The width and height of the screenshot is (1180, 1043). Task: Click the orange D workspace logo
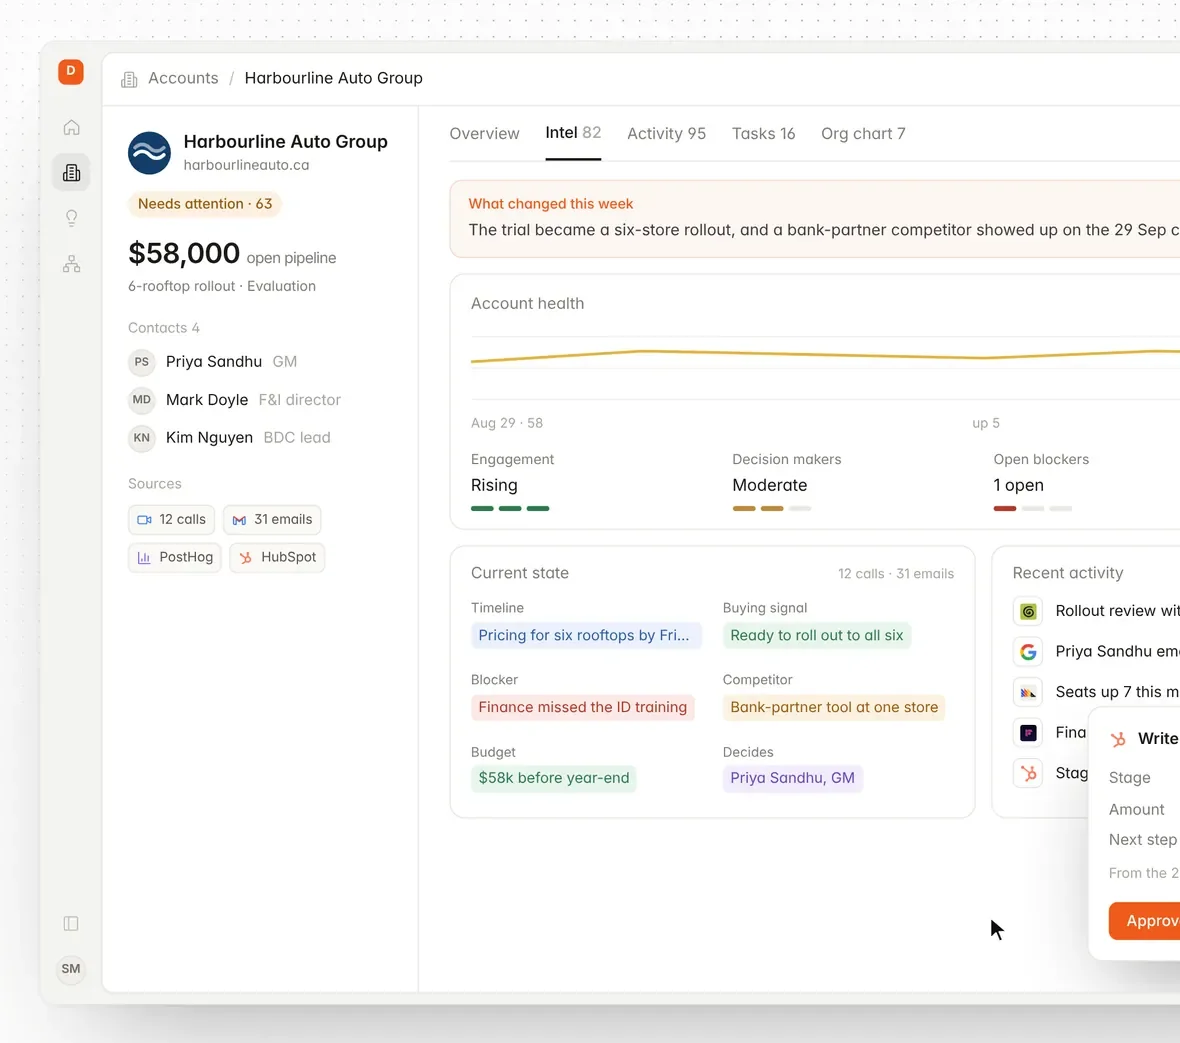71,71
